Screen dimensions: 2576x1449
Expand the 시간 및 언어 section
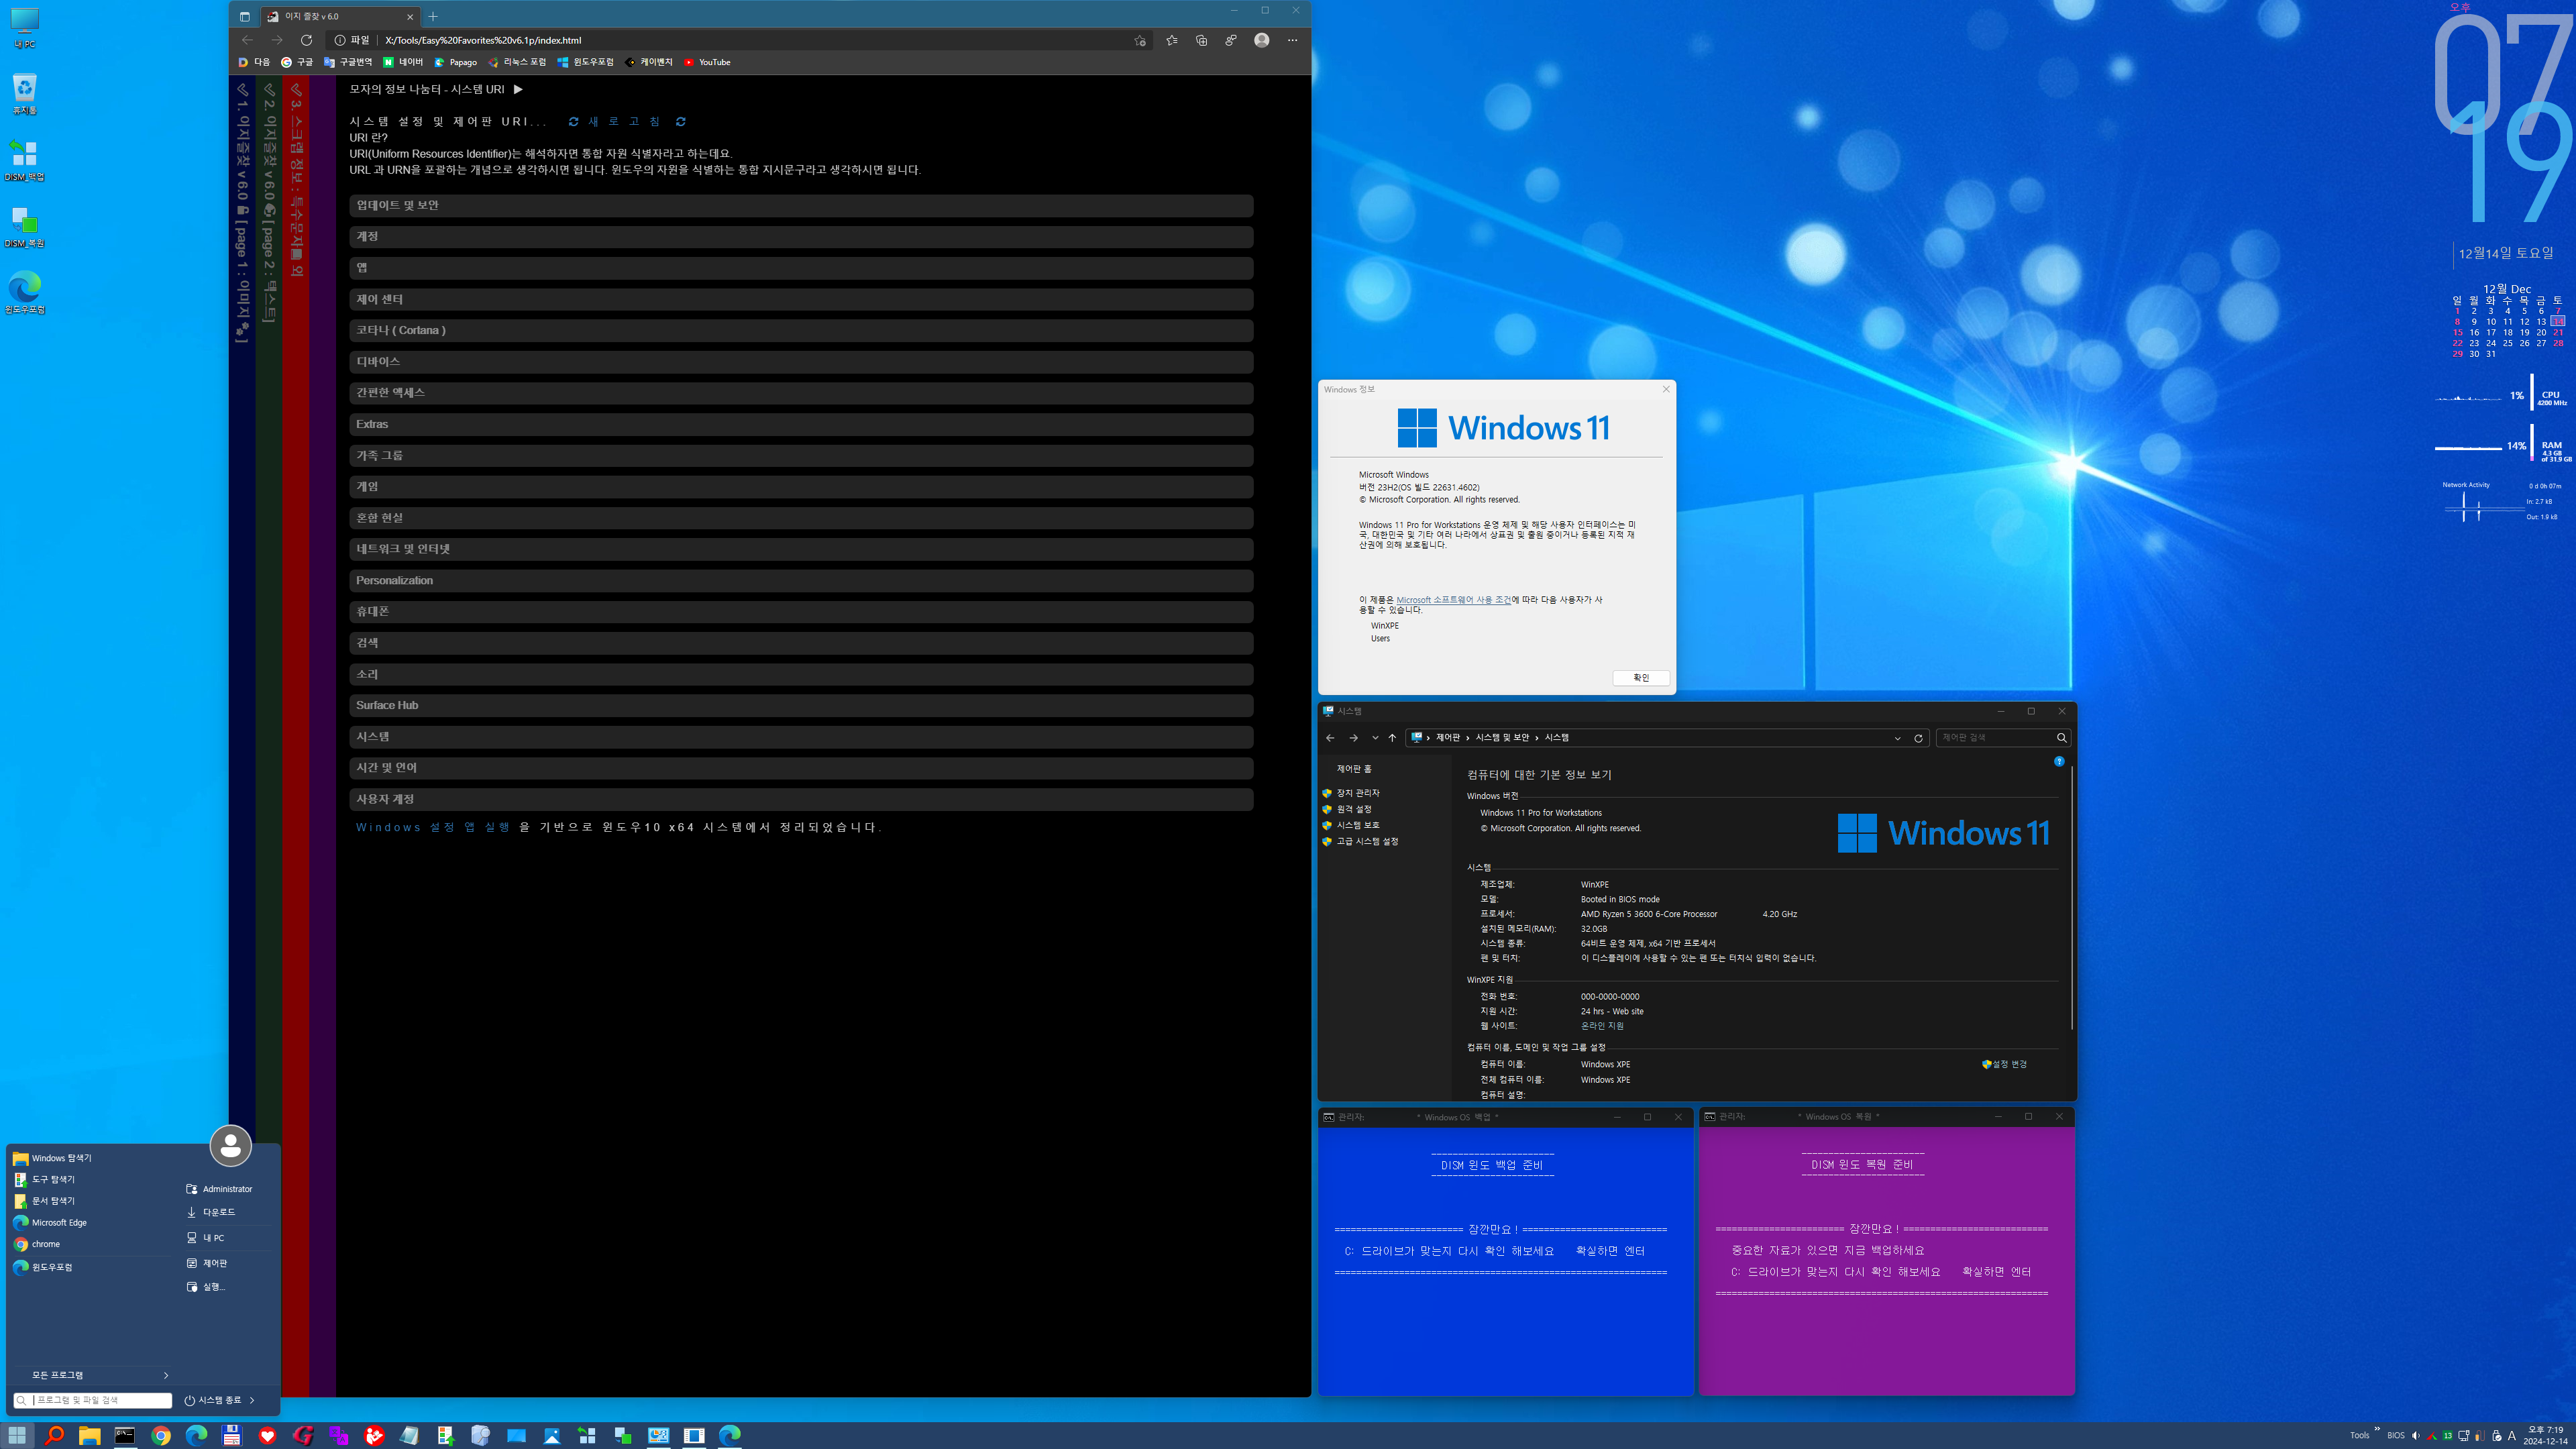(801, 768)
